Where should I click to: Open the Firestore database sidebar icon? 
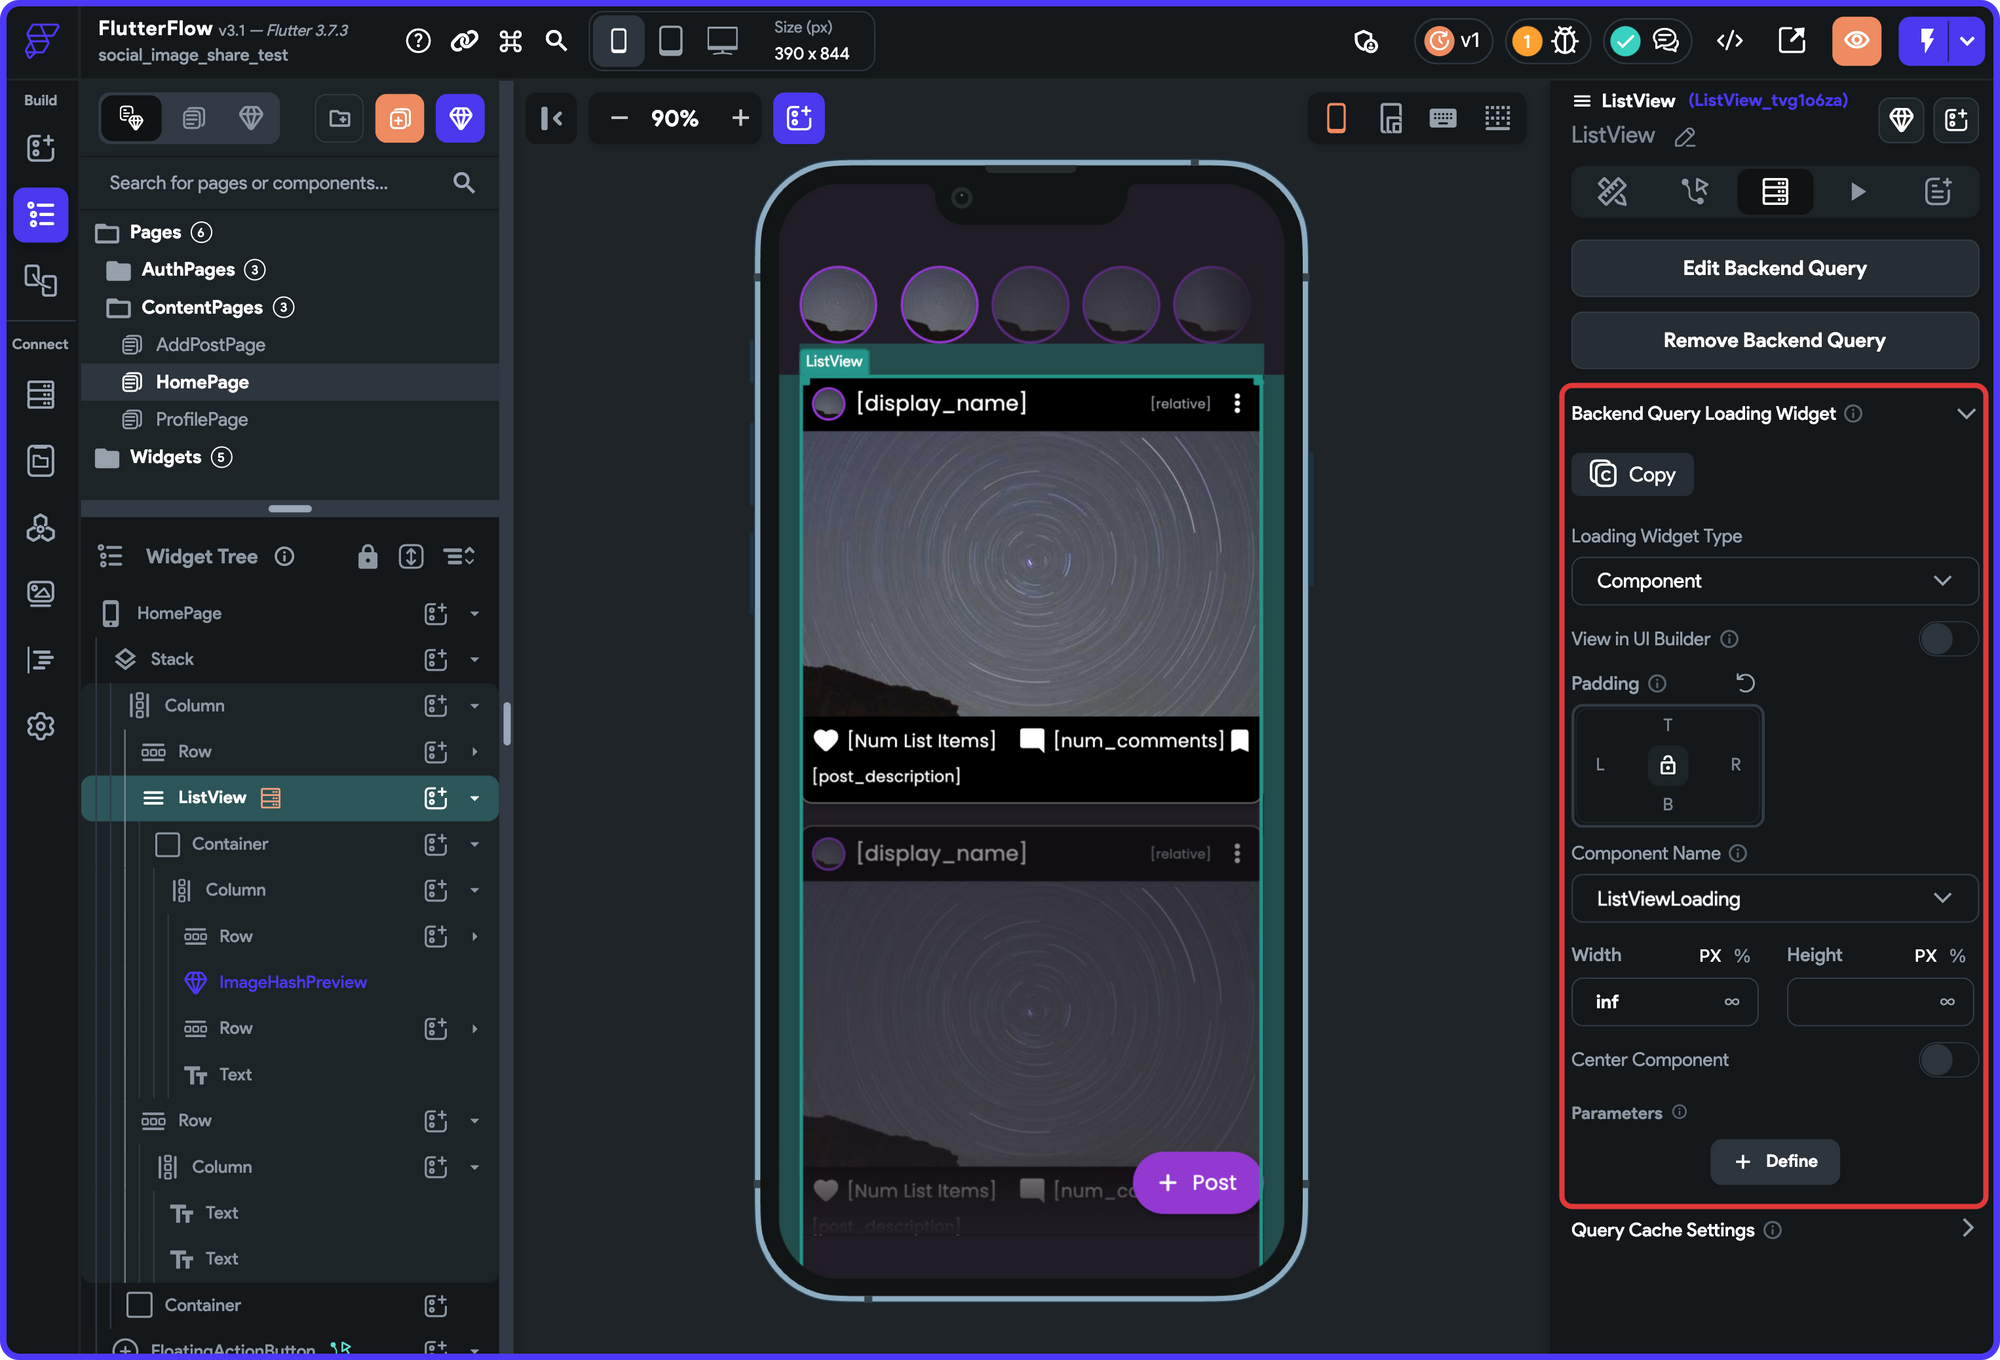pos(40,395)
